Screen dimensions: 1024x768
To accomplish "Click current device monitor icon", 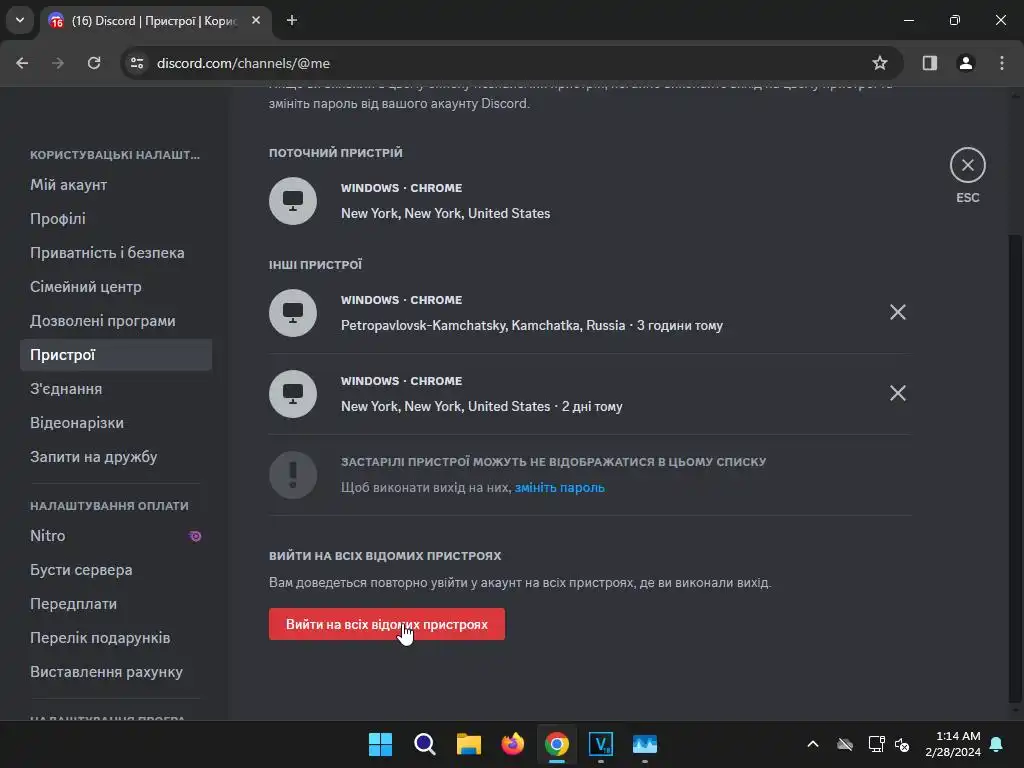I will click(x=293, y=200).
